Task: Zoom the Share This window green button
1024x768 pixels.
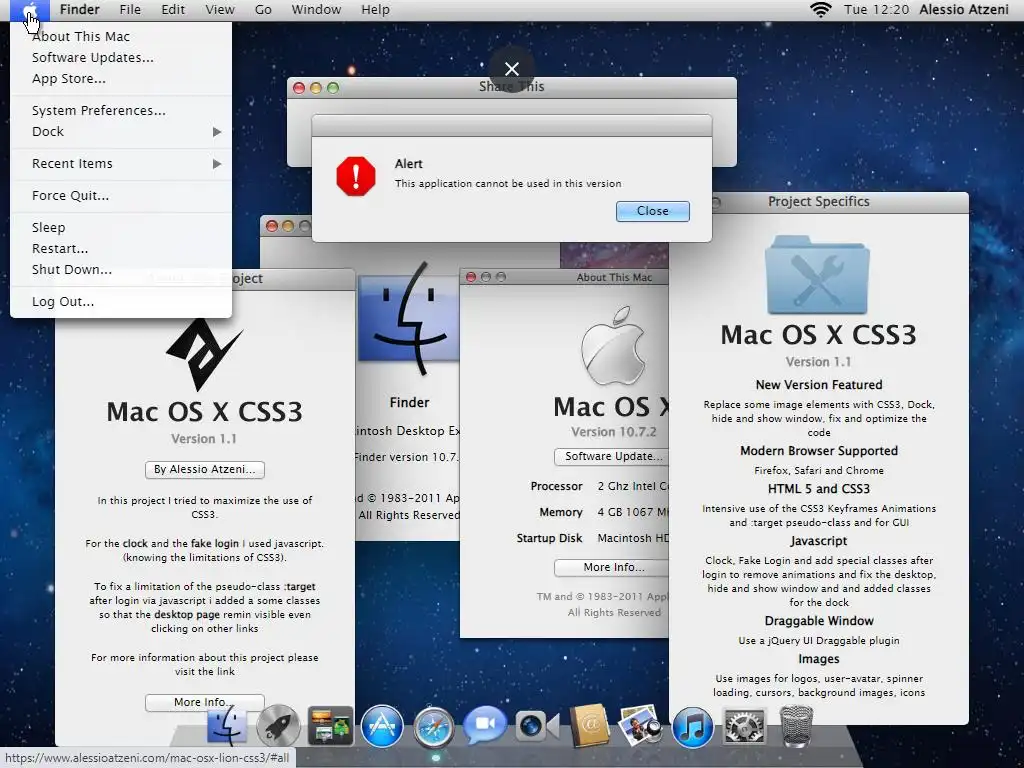Action: pyautogui.click(x=333, y=88)
